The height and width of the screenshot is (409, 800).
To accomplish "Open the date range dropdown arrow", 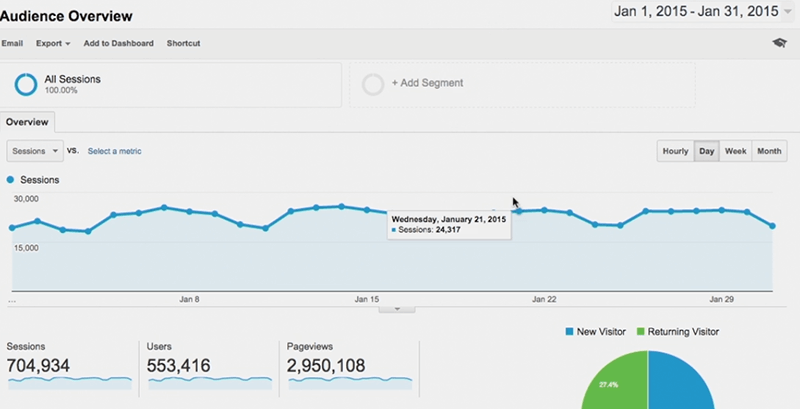I will [788, 11].
